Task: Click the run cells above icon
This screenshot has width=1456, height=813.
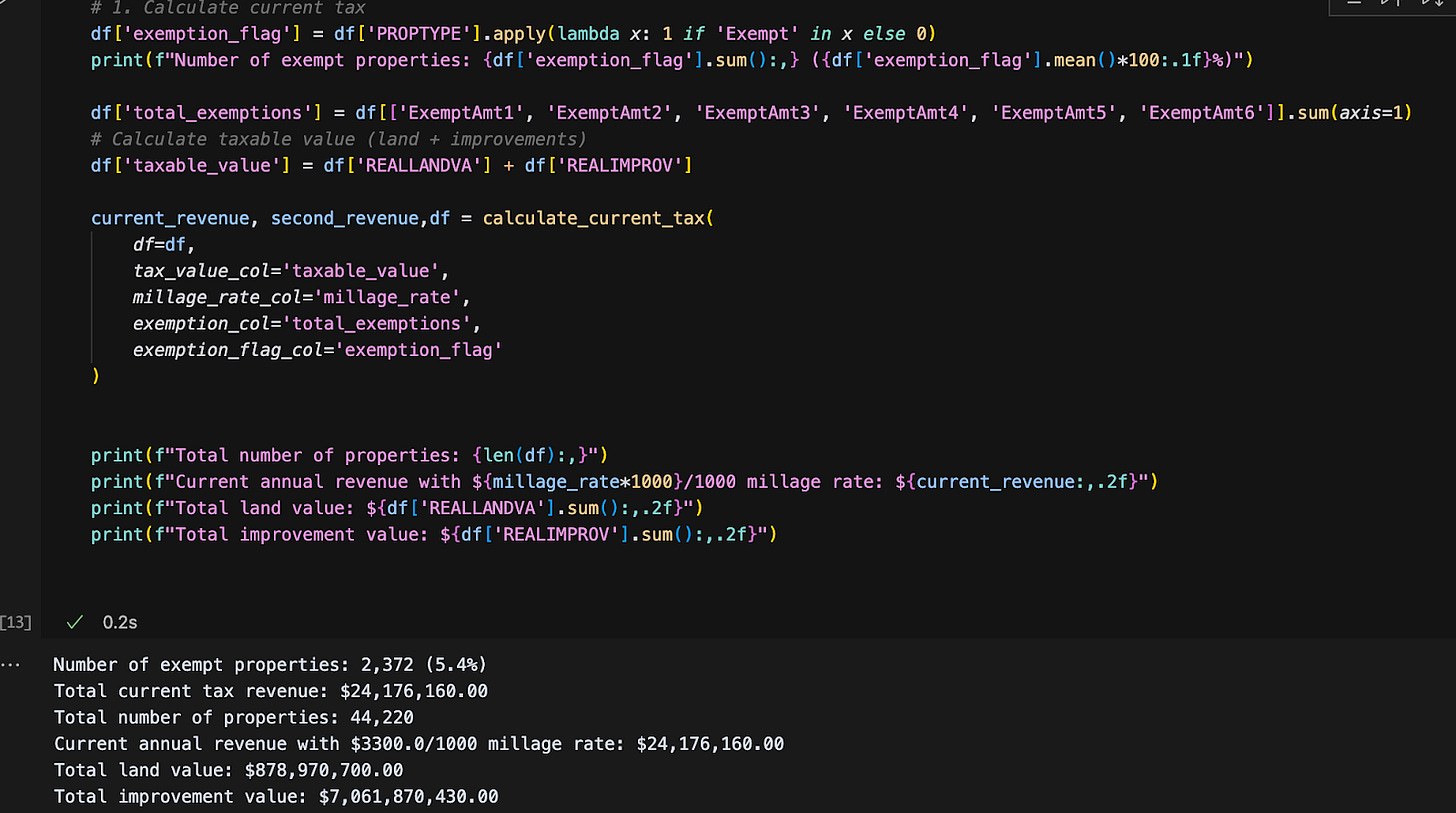Action: (1391, 4)
